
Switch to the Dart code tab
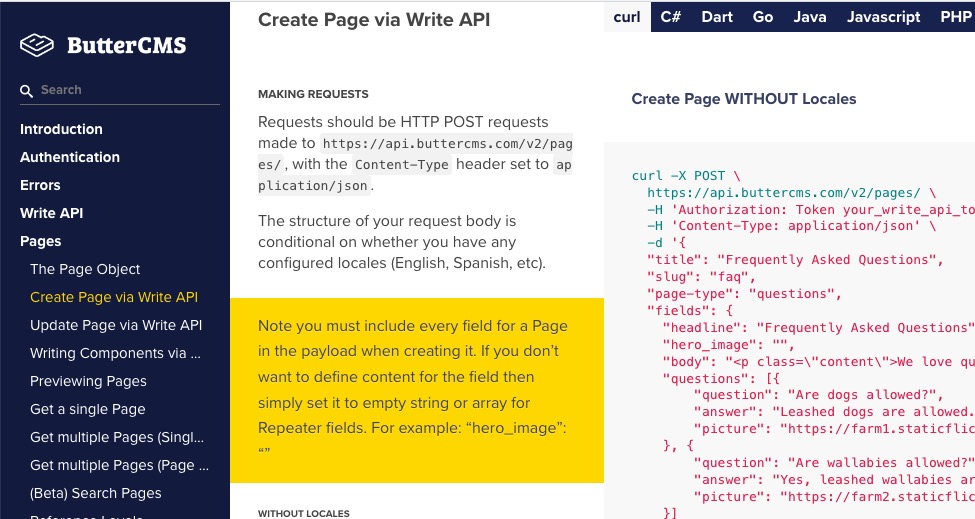tap(717, 17)
